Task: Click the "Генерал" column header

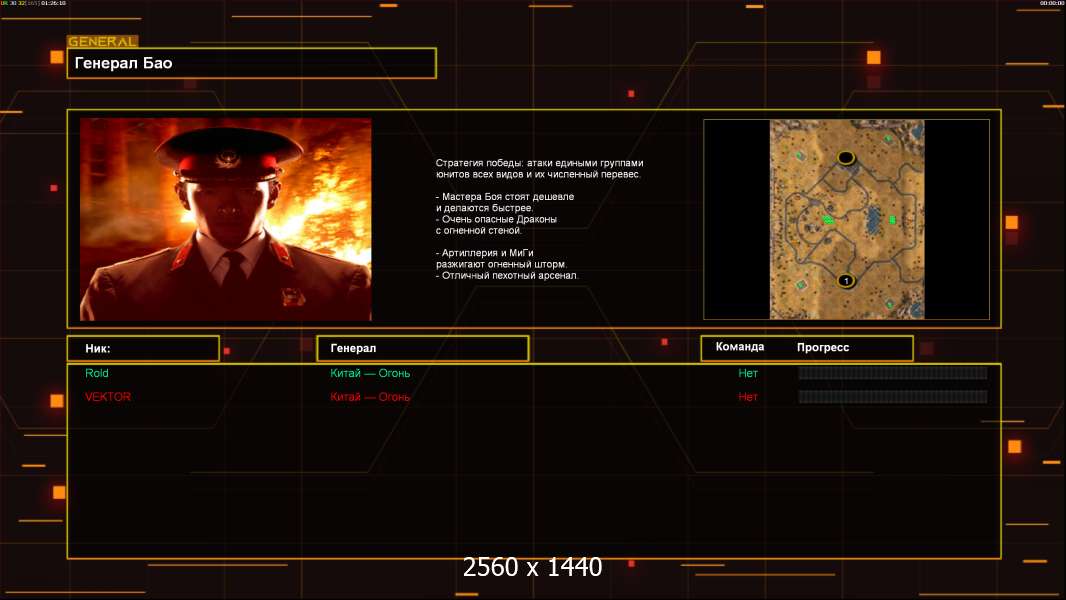Action: (422, 349)
